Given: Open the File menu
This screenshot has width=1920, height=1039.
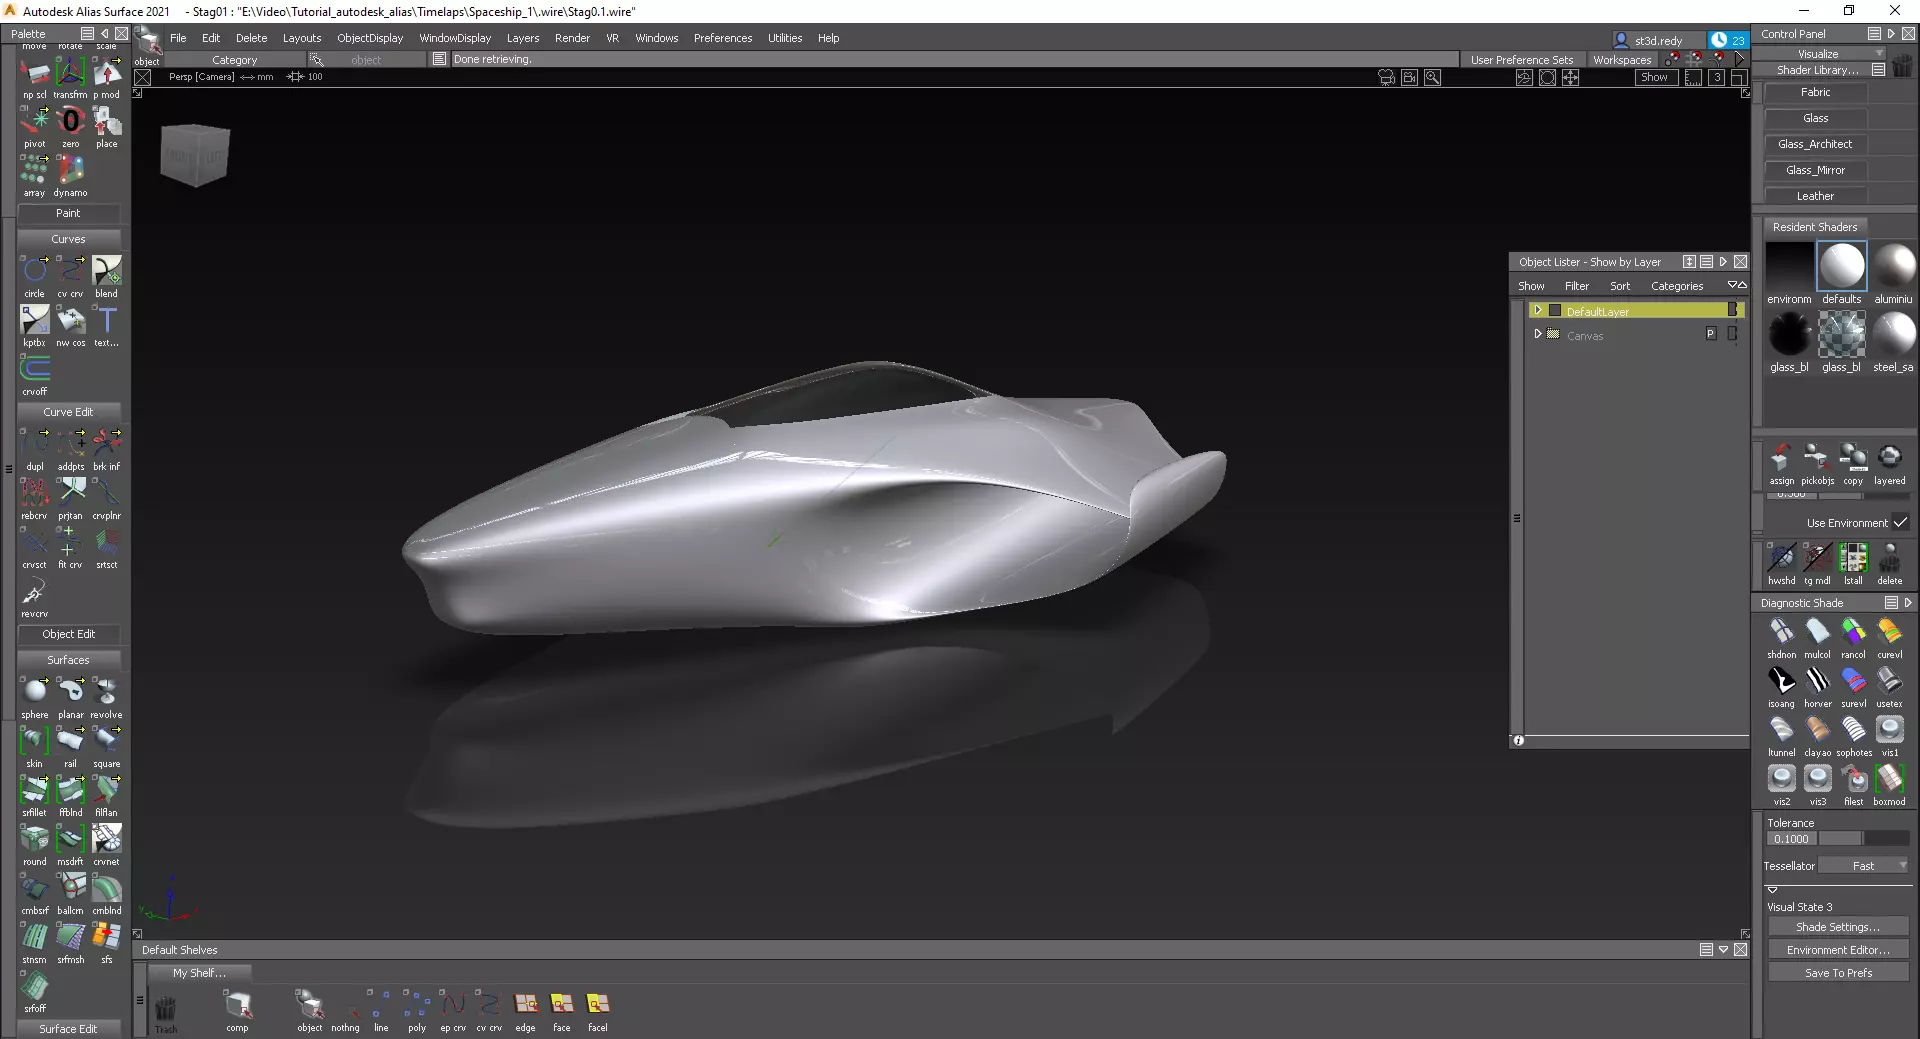Looking at the screenshot, I should (178, 38).
